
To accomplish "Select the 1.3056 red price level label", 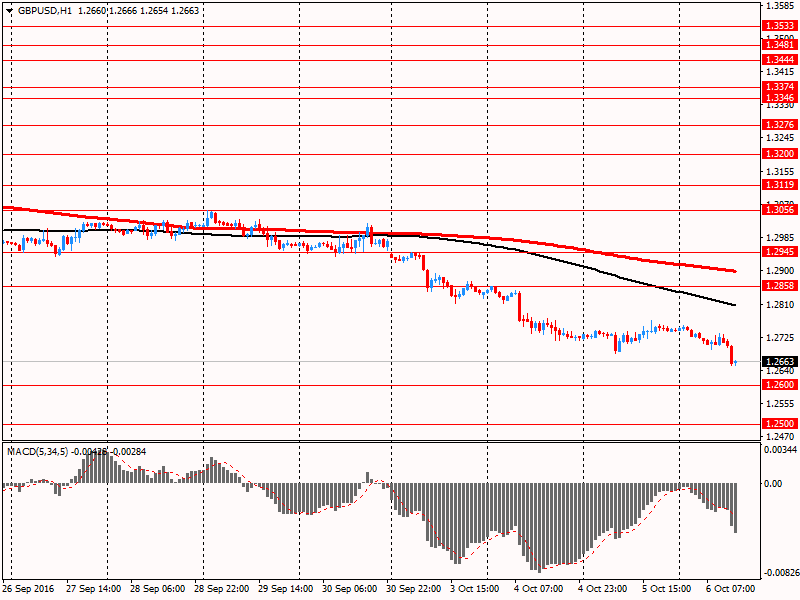I will click(x=780, y=210).
